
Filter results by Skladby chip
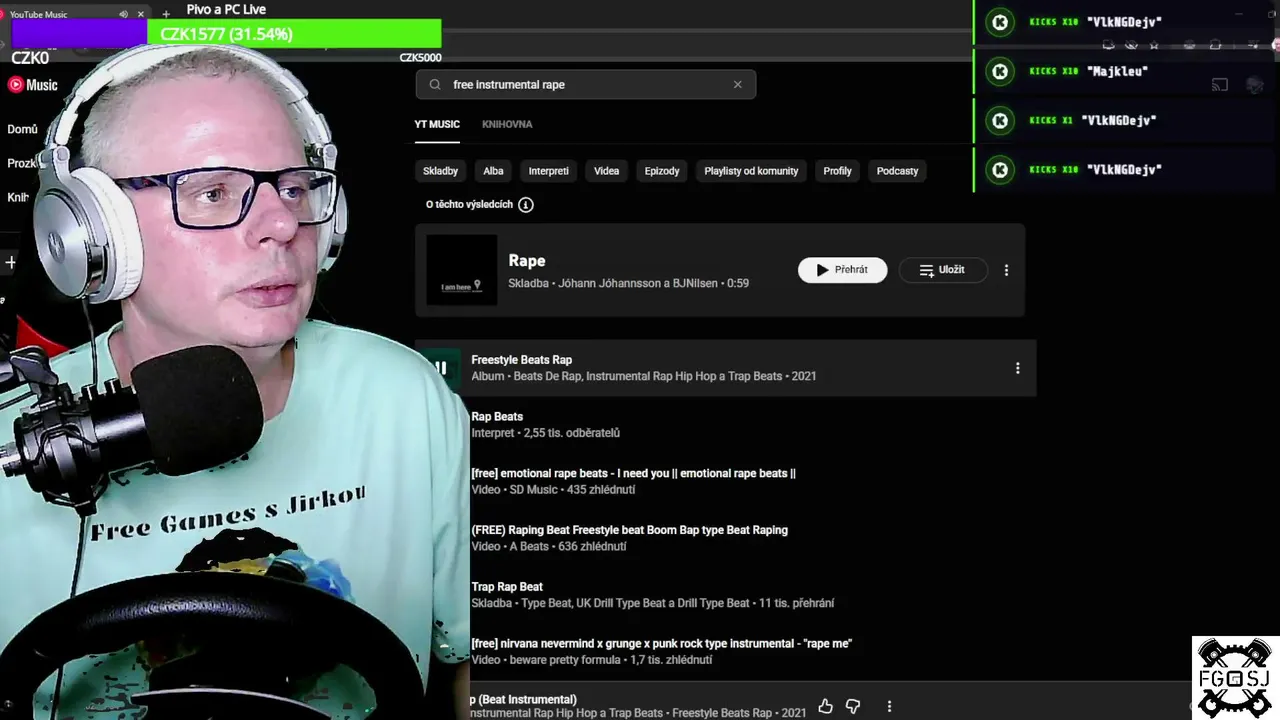440,171
